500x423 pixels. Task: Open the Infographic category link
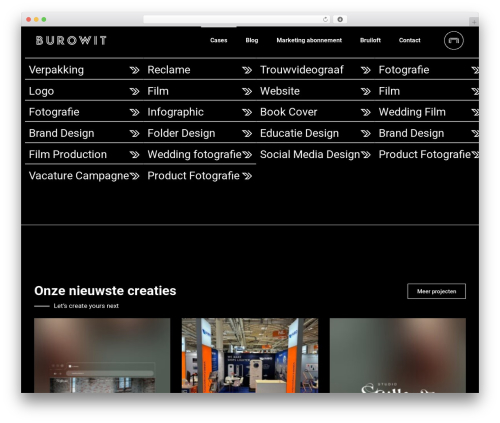(x=175, y=112)
